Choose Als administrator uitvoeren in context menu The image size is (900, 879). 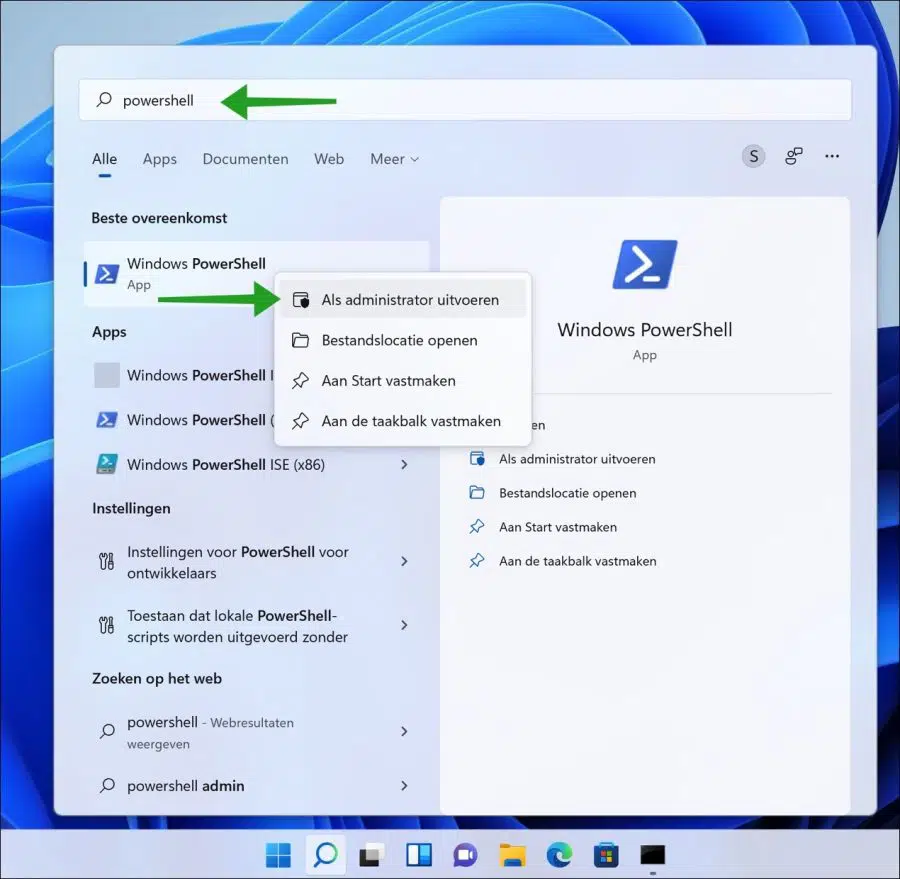(404, 300)
